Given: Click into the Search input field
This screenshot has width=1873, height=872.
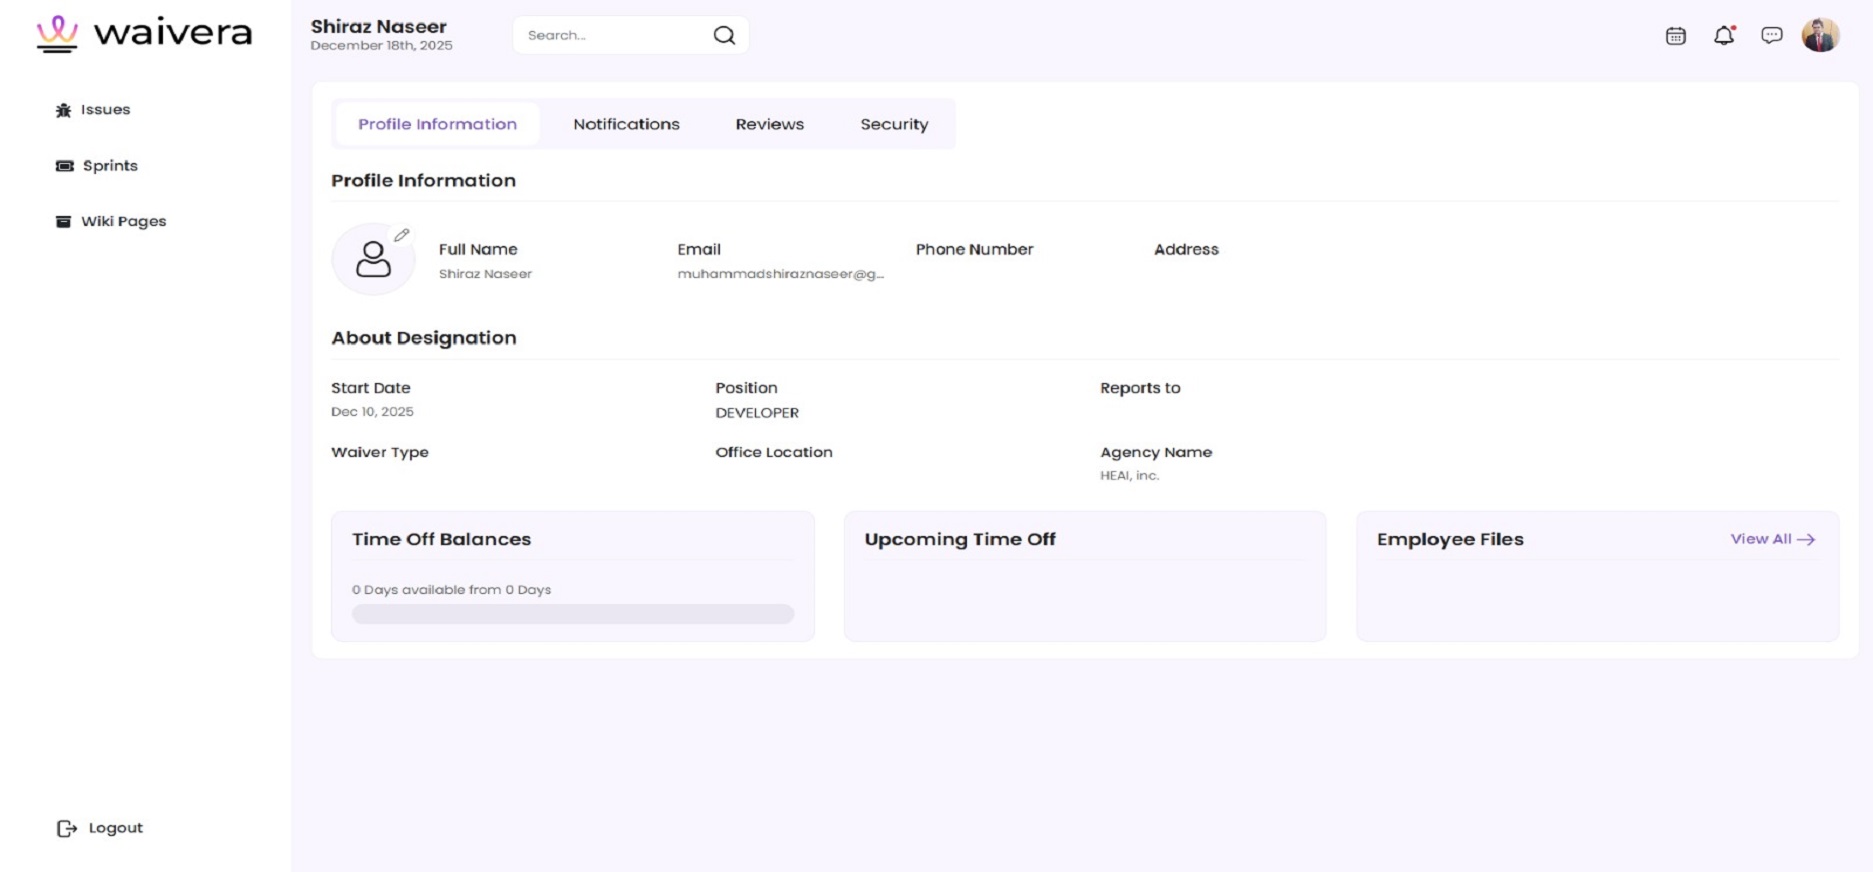Looking at the screenshot, I should tap(610, 36).
